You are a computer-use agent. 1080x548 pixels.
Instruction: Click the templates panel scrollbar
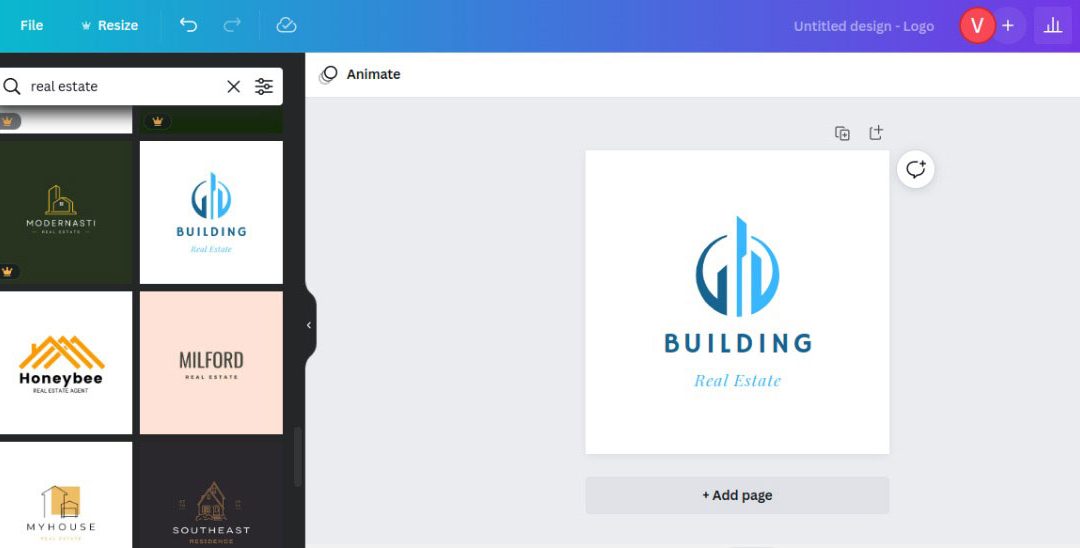pyautogui.click(x=298, y=457)
